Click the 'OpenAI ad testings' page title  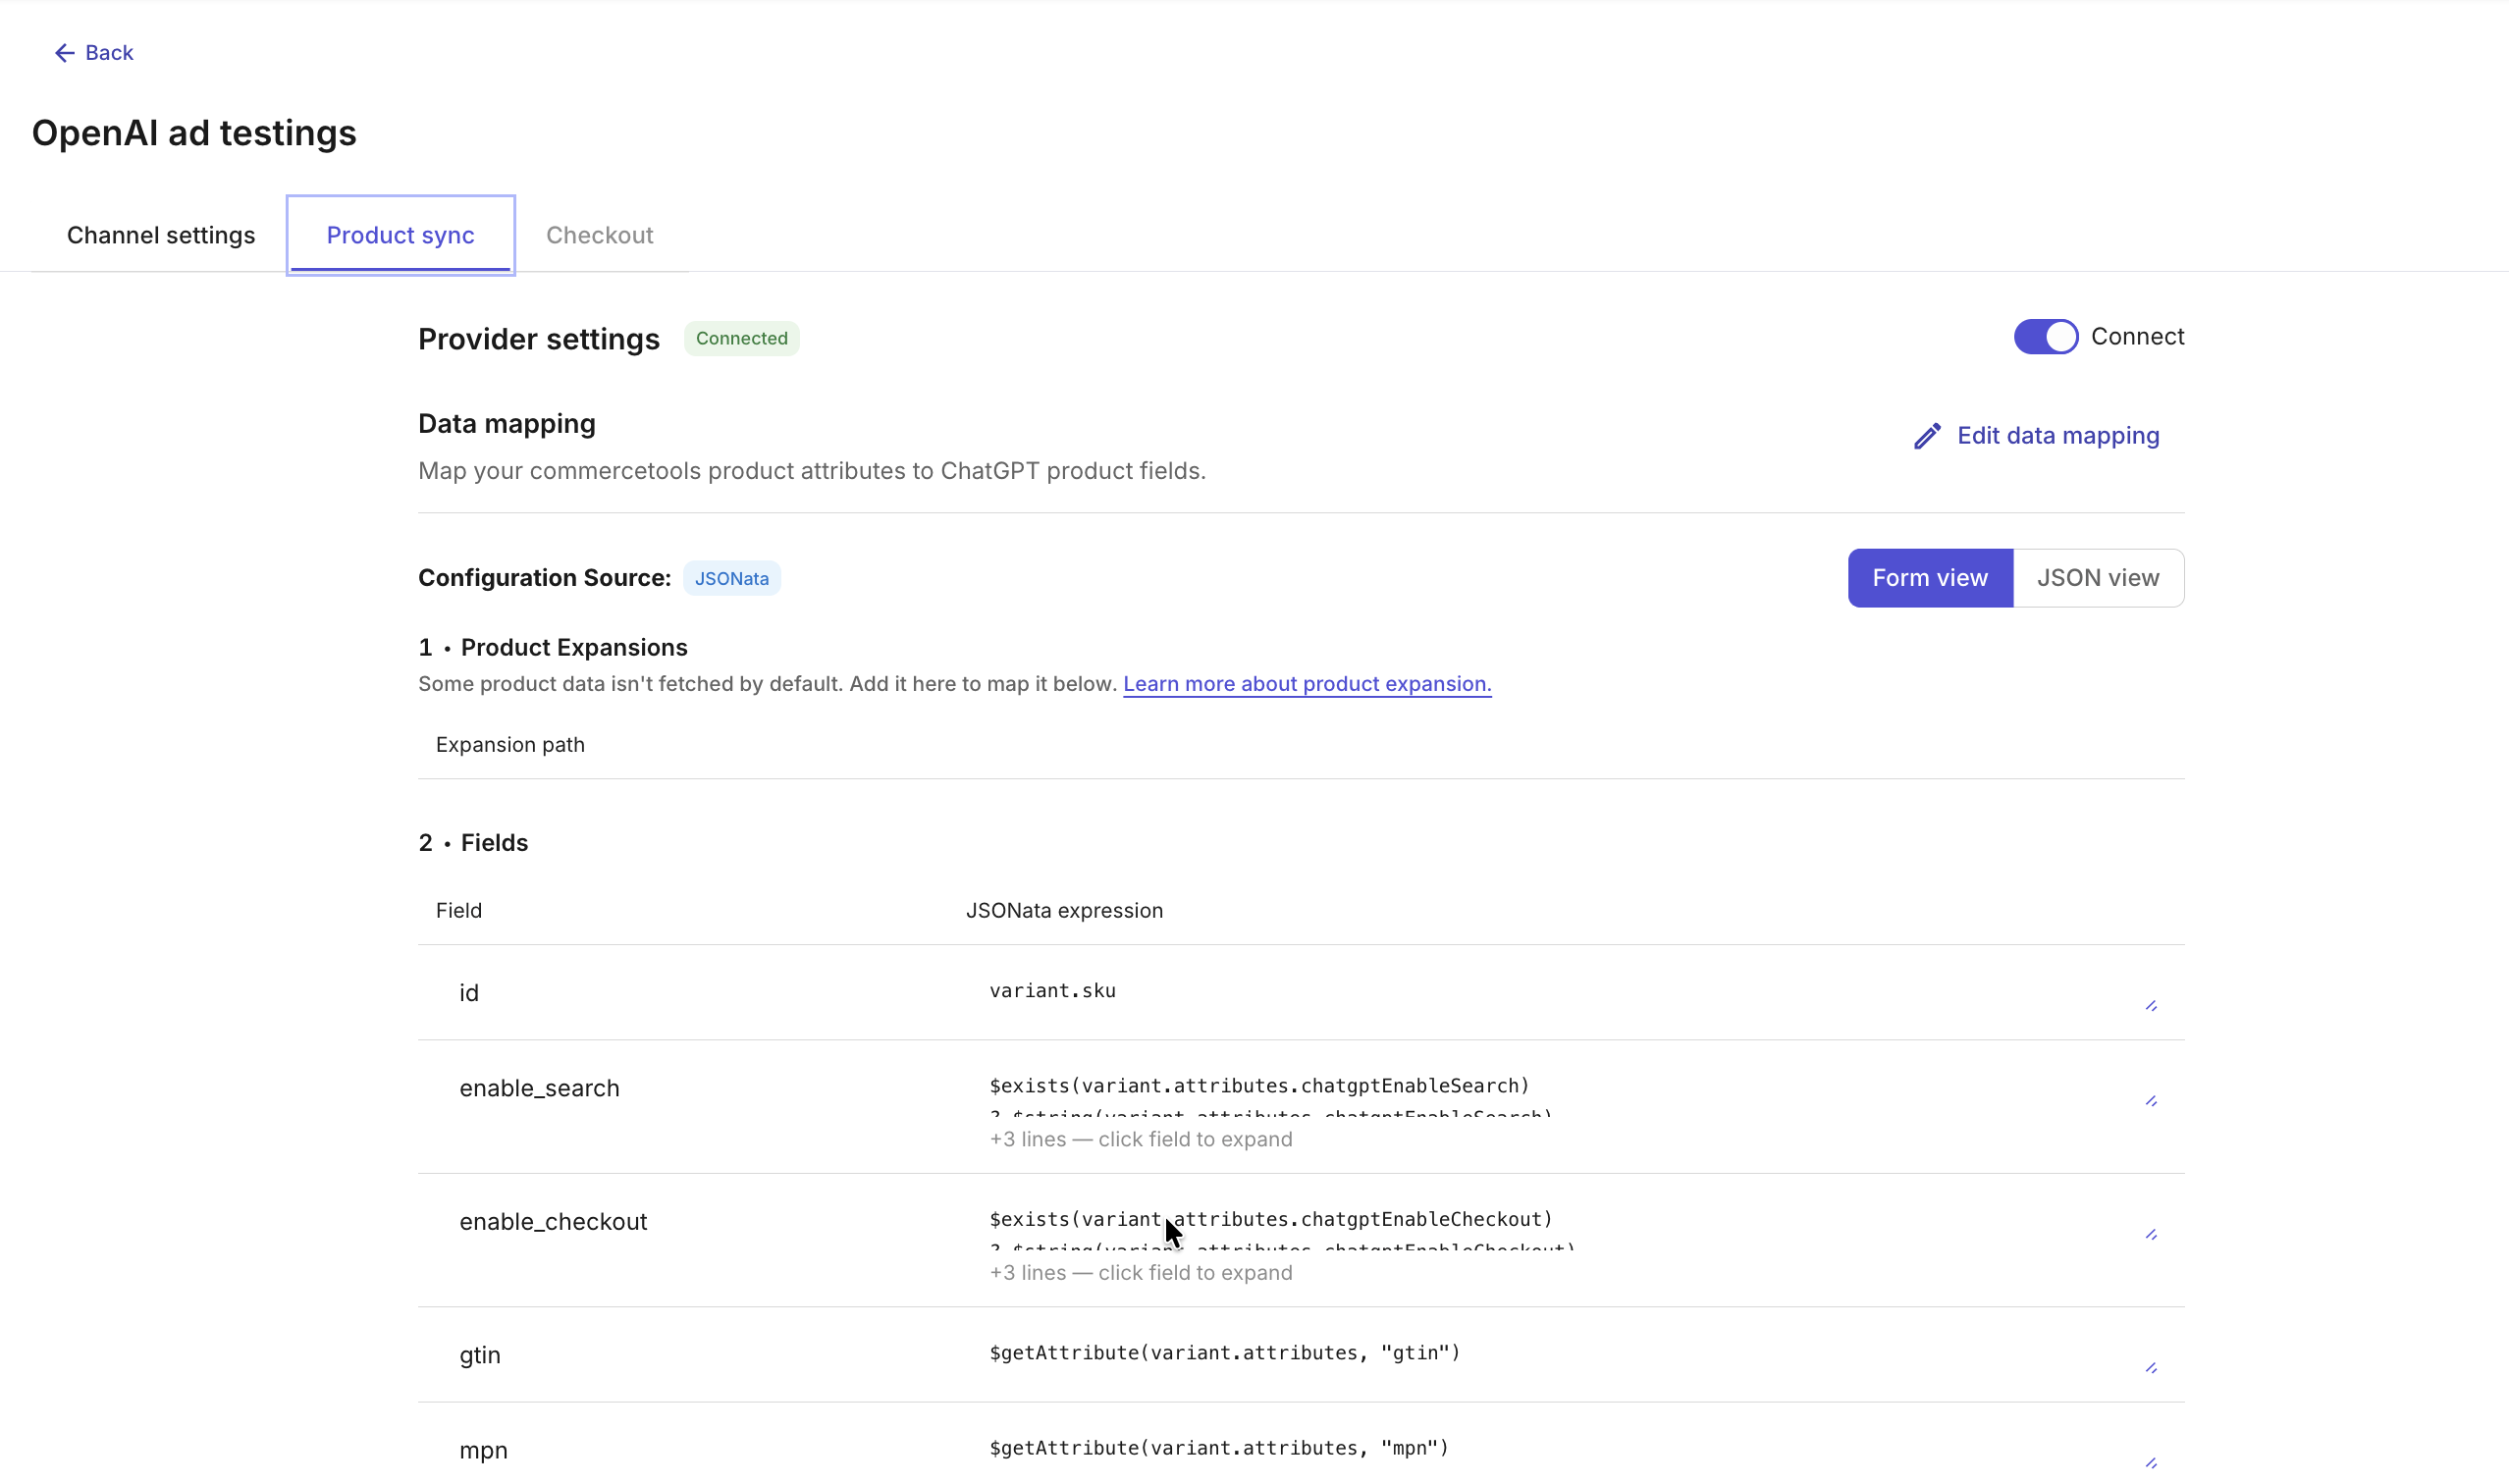pyautogui.click(x=194, y=133)
